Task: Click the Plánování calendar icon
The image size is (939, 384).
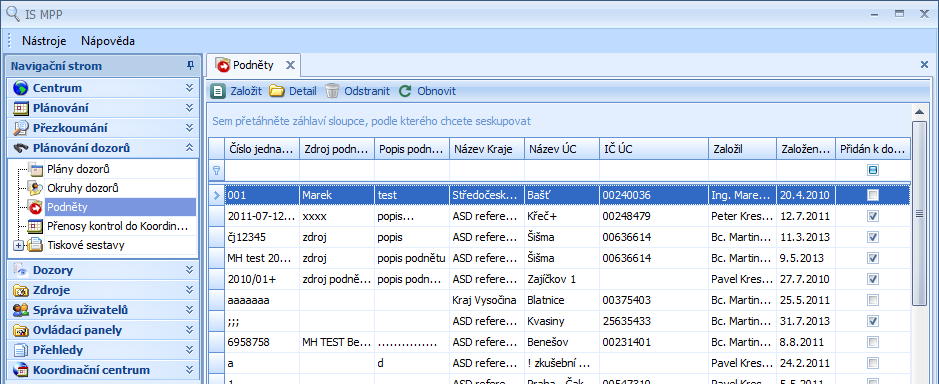Action: [20, 108]
